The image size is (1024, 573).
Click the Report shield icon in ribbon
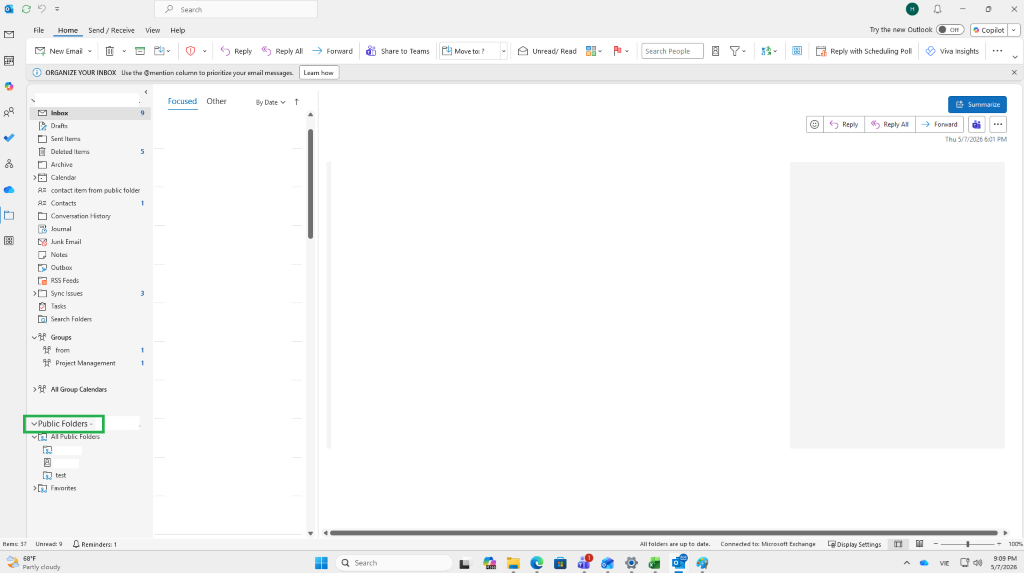pos(191,51)
